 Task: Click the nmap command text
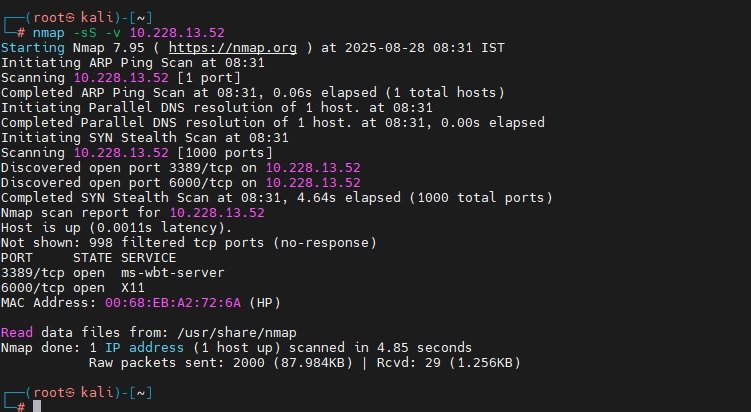coord(48,33)
